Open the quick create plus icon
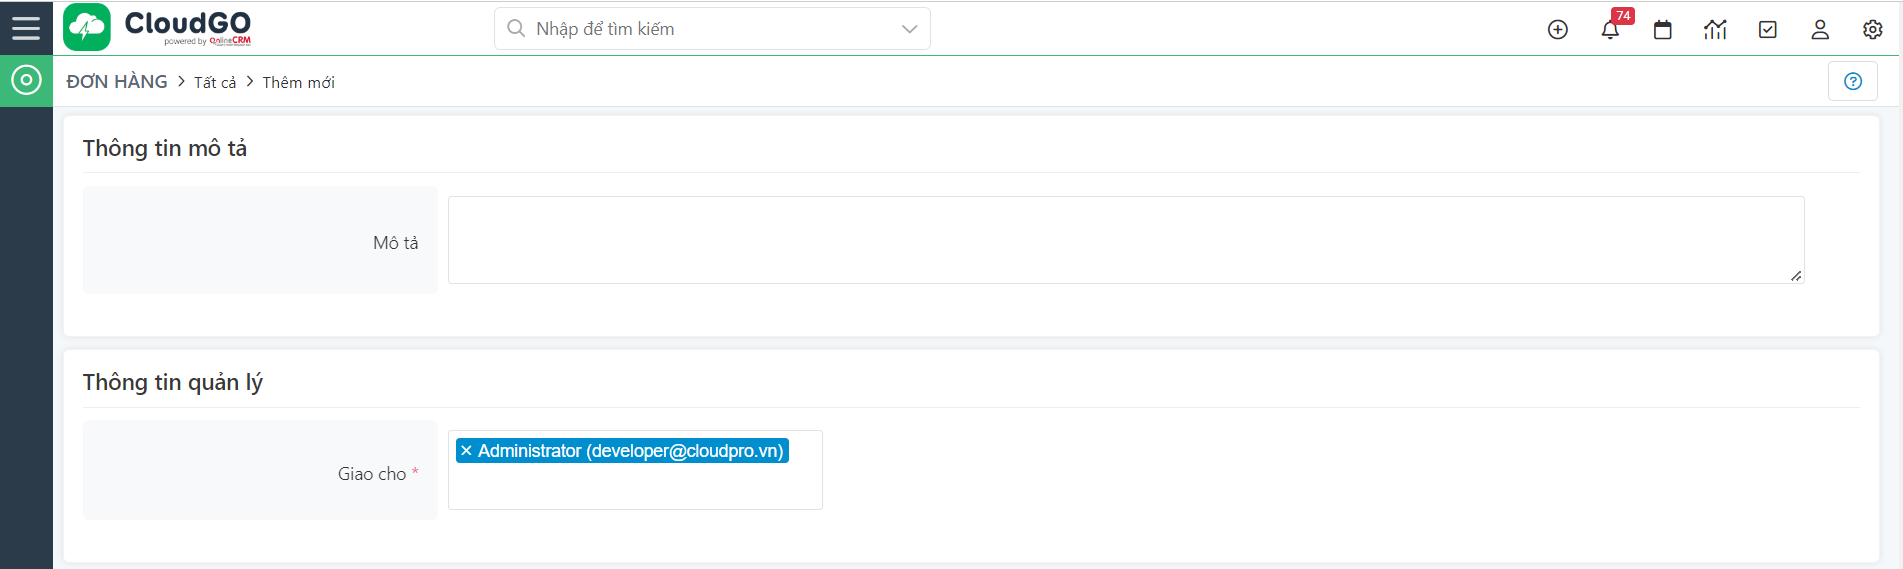 pos(1557,30)
